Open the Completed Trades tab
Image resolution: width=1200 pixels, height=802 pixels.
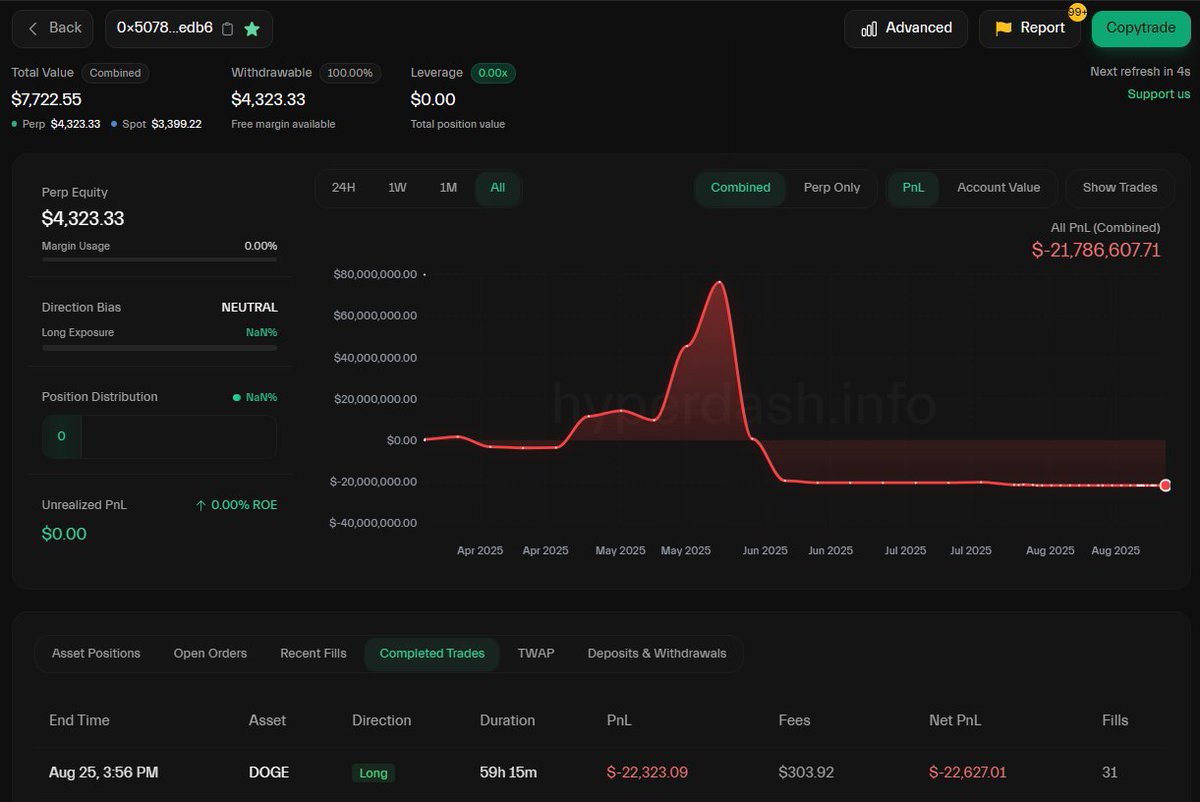[x=432, y=654]
